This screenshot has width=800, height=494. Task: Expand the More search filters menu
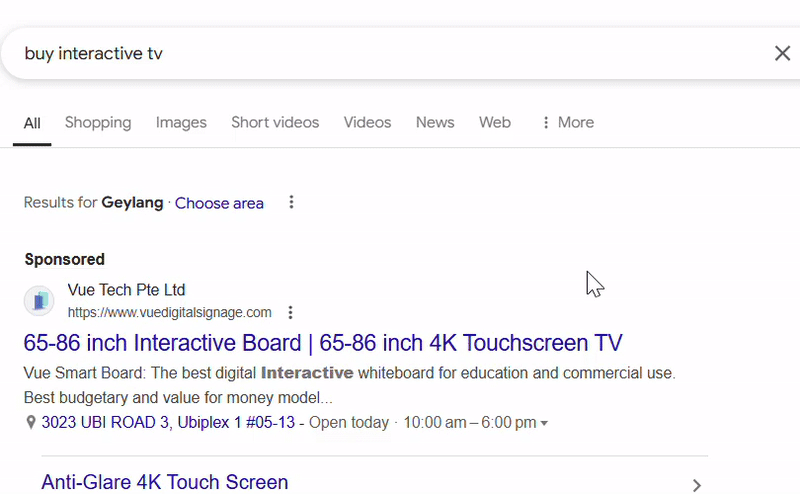pos(568,122)
